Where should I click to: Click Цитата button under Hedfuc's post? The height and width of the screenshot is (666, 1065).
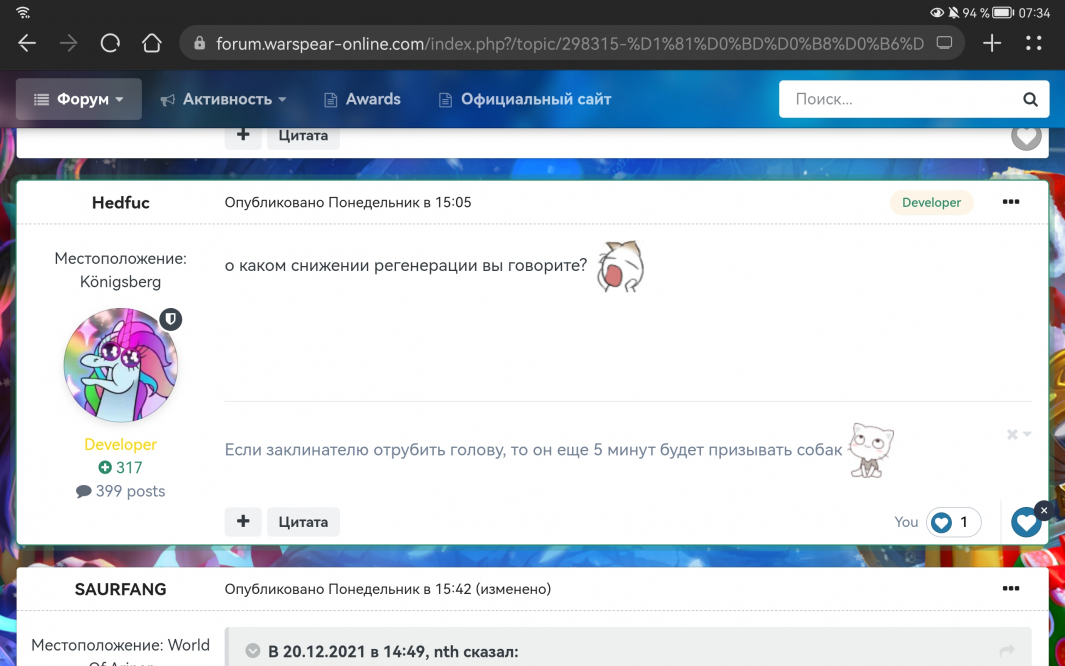pos(303,522)
